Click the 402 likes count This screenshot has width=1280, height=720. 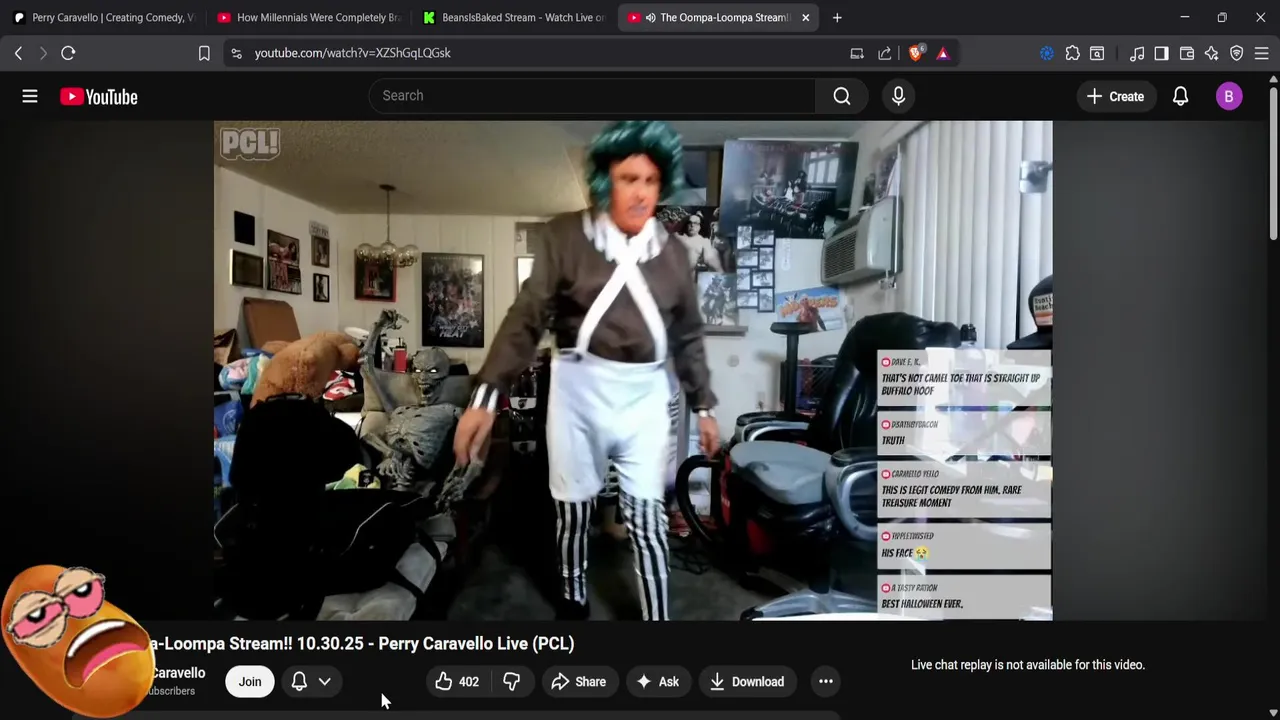coord(469,682)
